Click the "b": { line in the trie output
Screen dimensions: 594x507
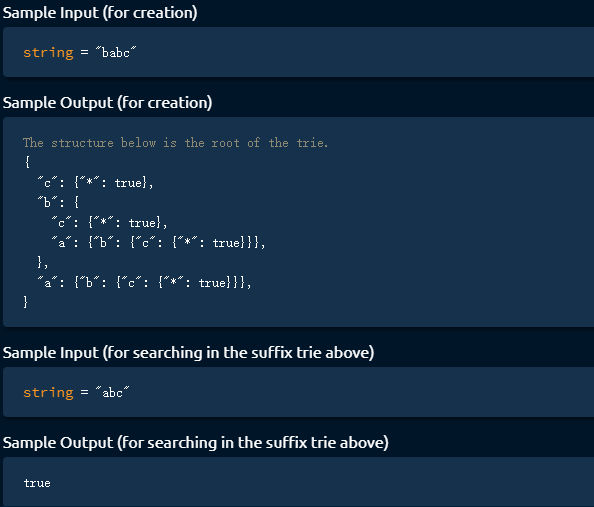58,202
